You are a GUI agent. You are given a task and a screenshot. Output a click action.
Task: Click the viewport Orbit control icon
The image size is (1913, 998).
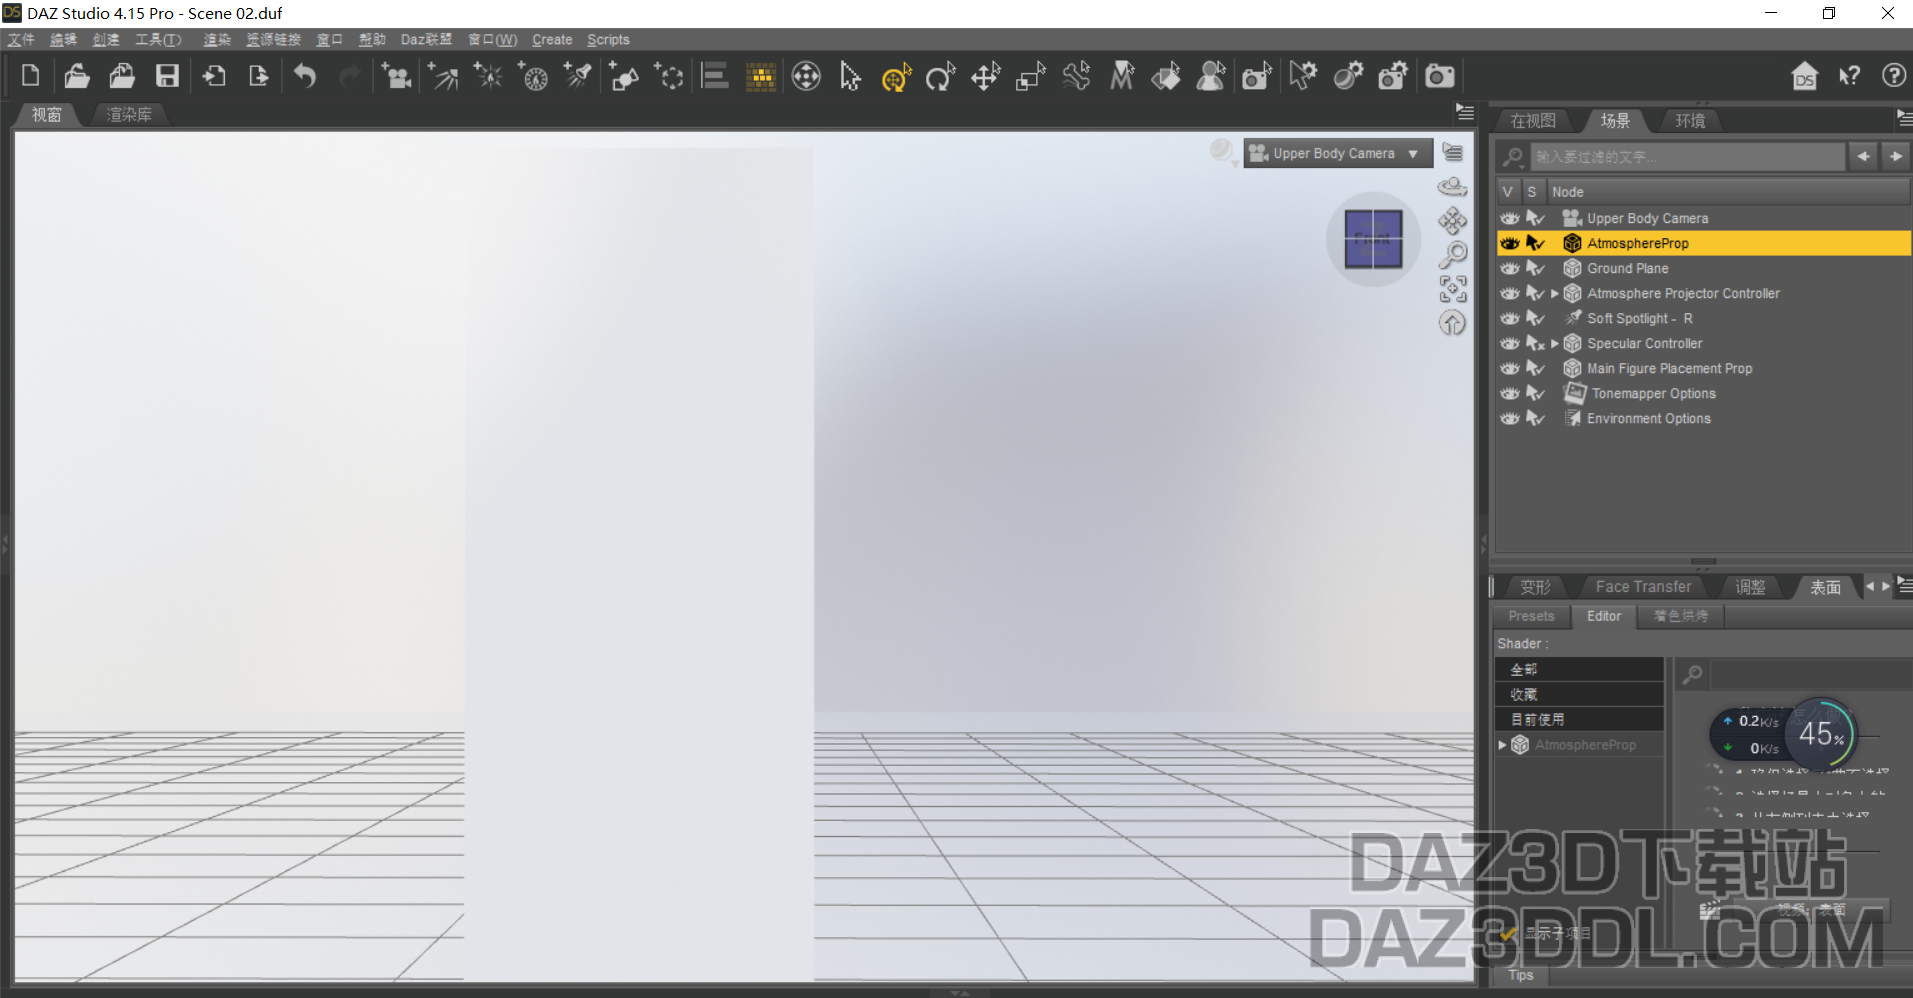1452,187
